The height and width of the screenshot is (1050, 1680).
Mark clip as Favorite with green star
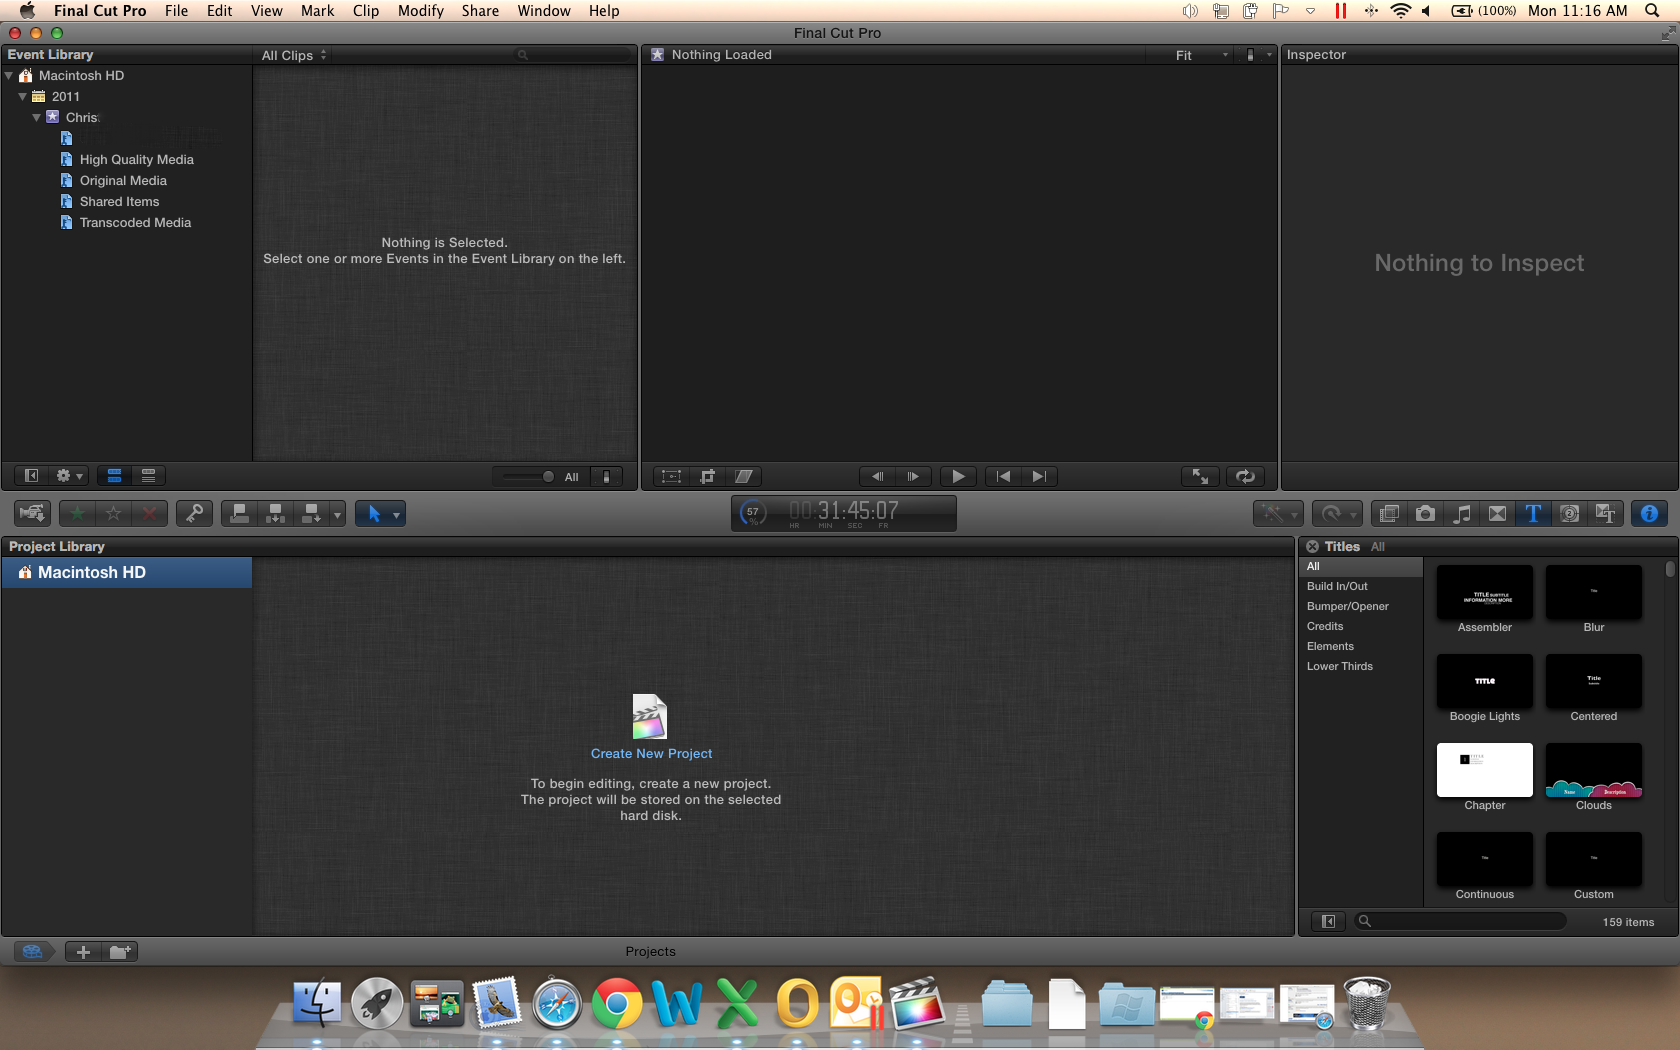[x=77, y=513]
